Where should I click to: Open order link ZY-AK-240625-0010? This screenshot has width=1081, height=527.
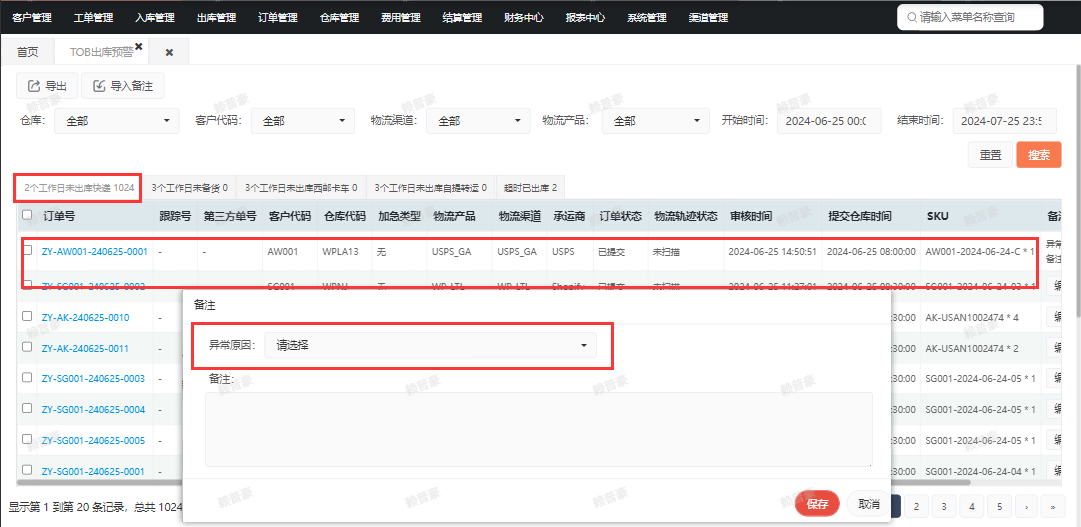(x=85, y=318)
